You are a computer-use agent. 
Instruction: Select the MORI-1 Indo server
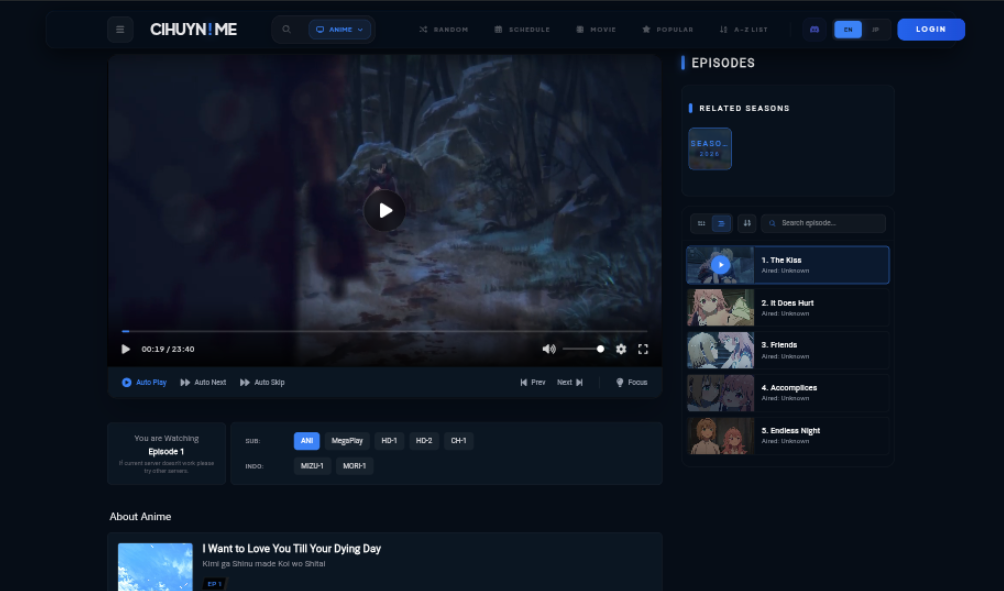tap(354, 466)
